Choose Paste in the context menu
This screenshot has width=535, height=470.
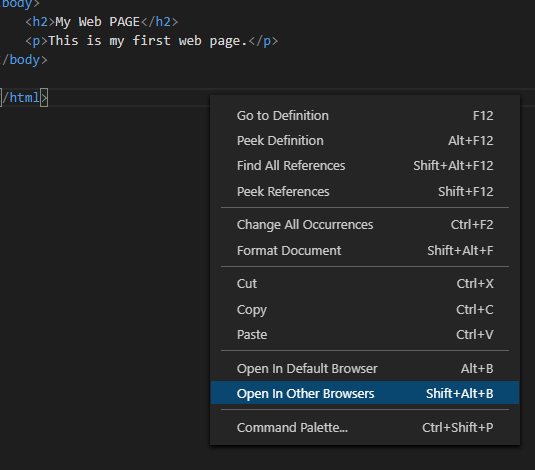tap(365, 334)
